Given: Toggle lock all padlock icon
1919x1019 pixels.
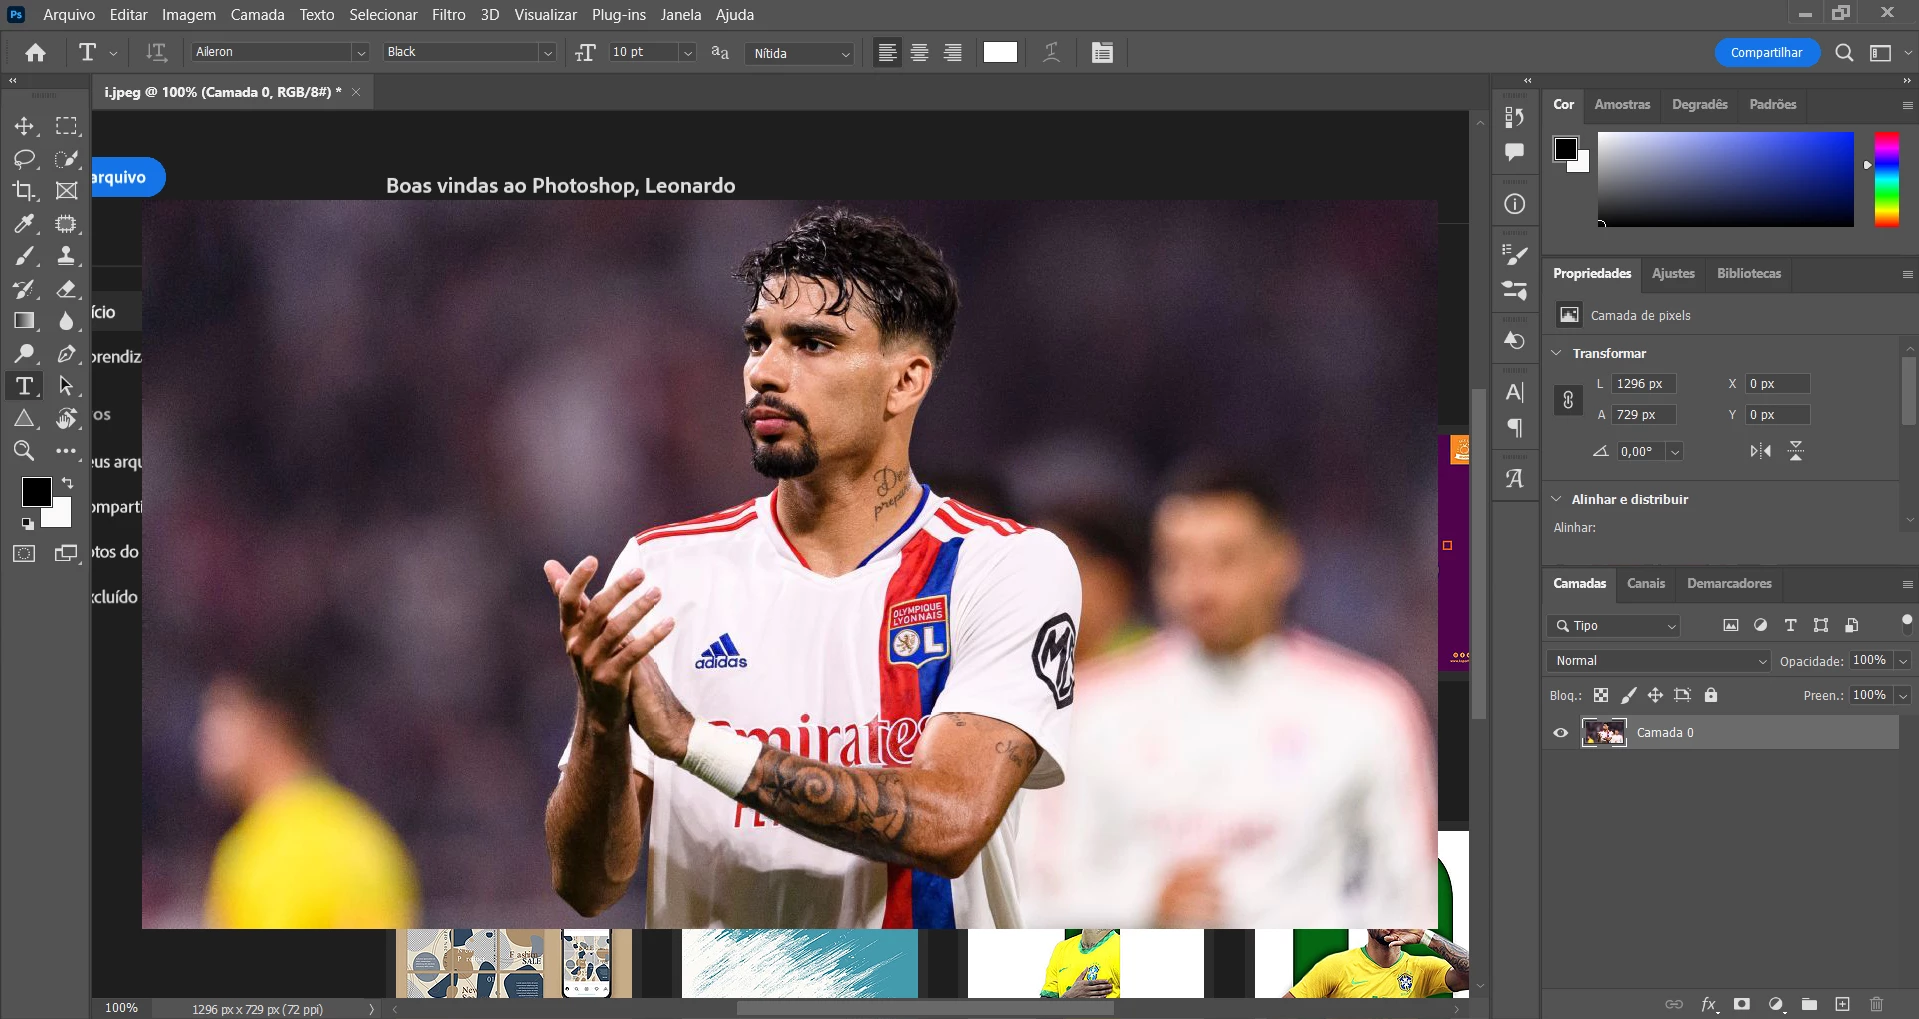Looking at the screenshot, I should pyautogui.click(x=1711, y=695).
